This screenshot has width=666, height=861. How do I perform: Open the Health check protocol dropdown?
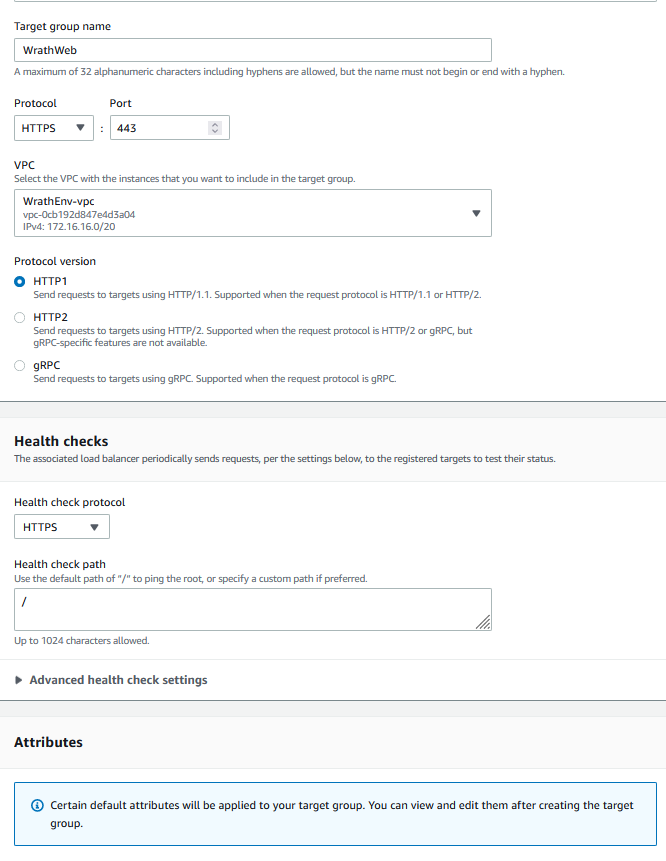pyautogui.click(x=62, y=527)
